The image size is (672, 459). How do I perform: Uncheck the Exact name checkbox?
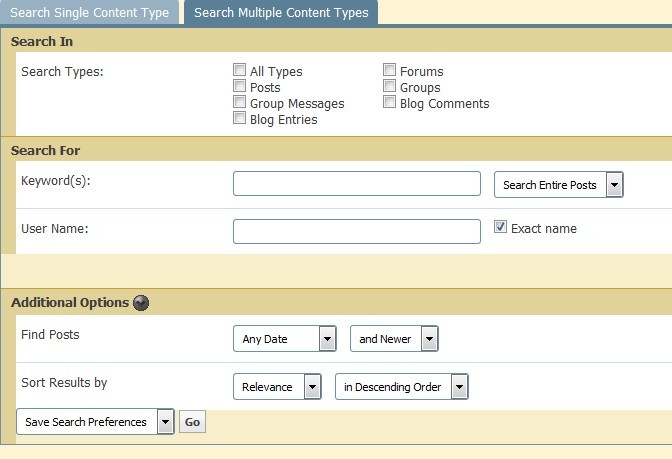(501, 228)
